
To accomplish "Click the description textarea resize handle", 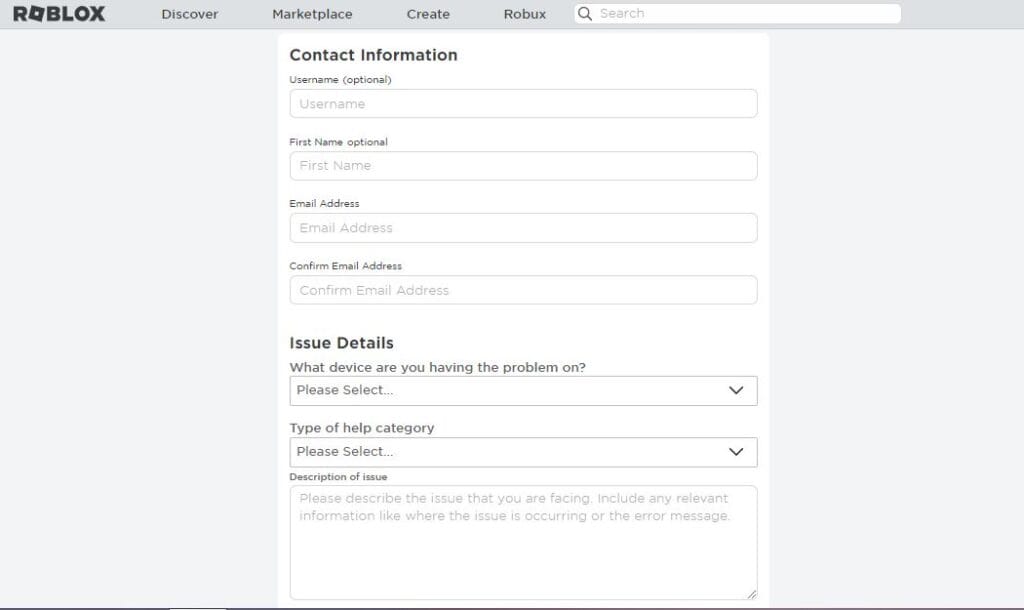I will pyautogui.click(x=752, y=594).
